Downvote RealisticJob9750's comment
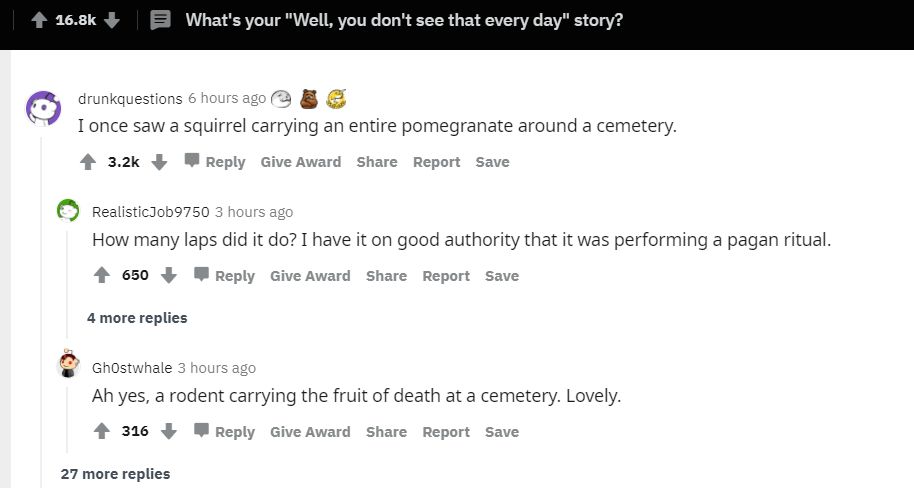The image size is (914, 488). pyautogui.click(x=169, y=276)
